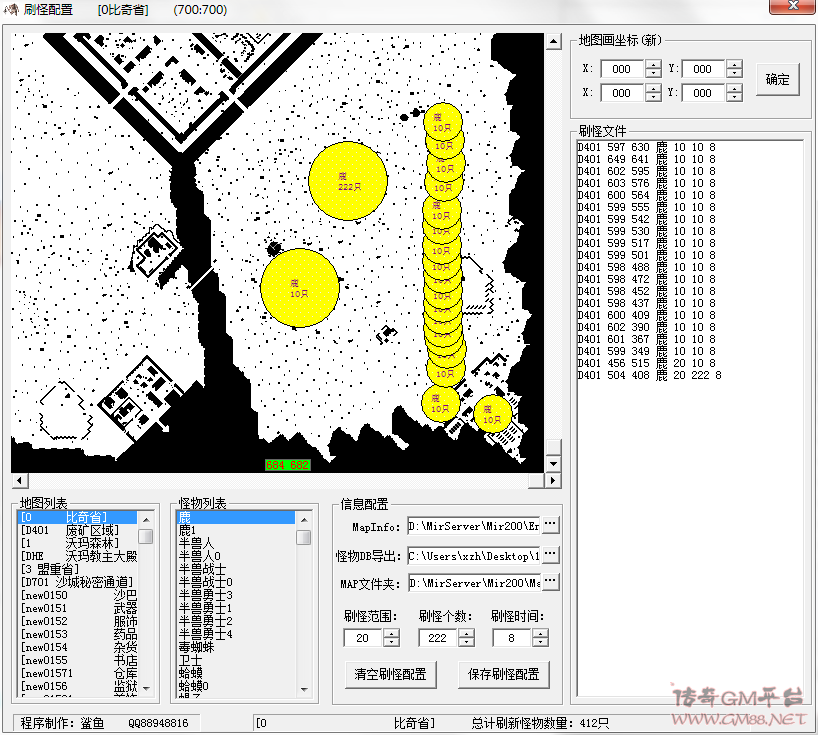Increase the second-row Y coordinate spinner
This screenshot has height=735, width=818.
pos(734,89)
